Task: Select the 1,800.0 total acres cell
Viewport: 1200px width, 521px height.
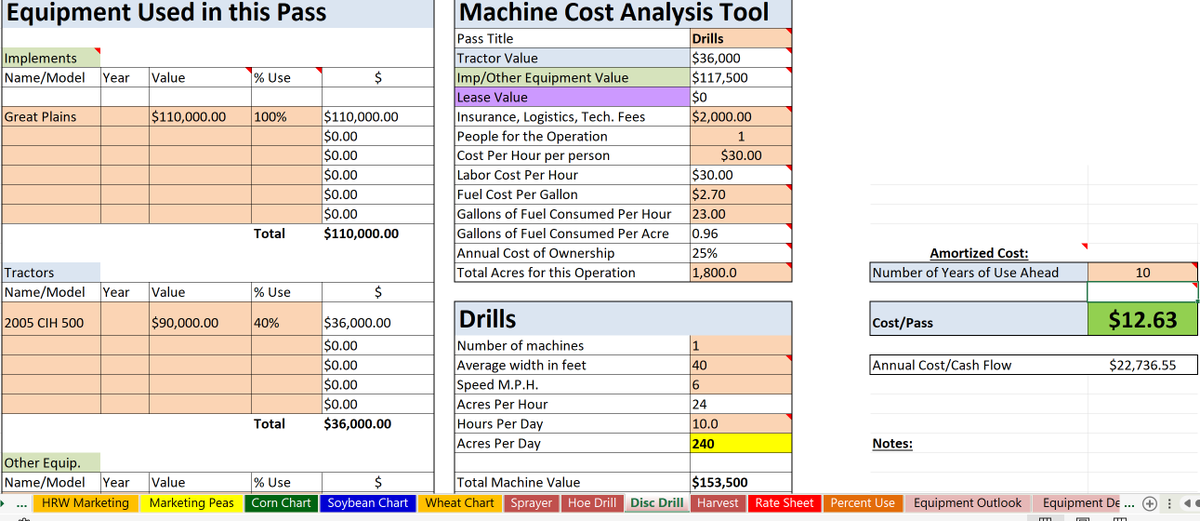Action: click(x=740, y=273)
